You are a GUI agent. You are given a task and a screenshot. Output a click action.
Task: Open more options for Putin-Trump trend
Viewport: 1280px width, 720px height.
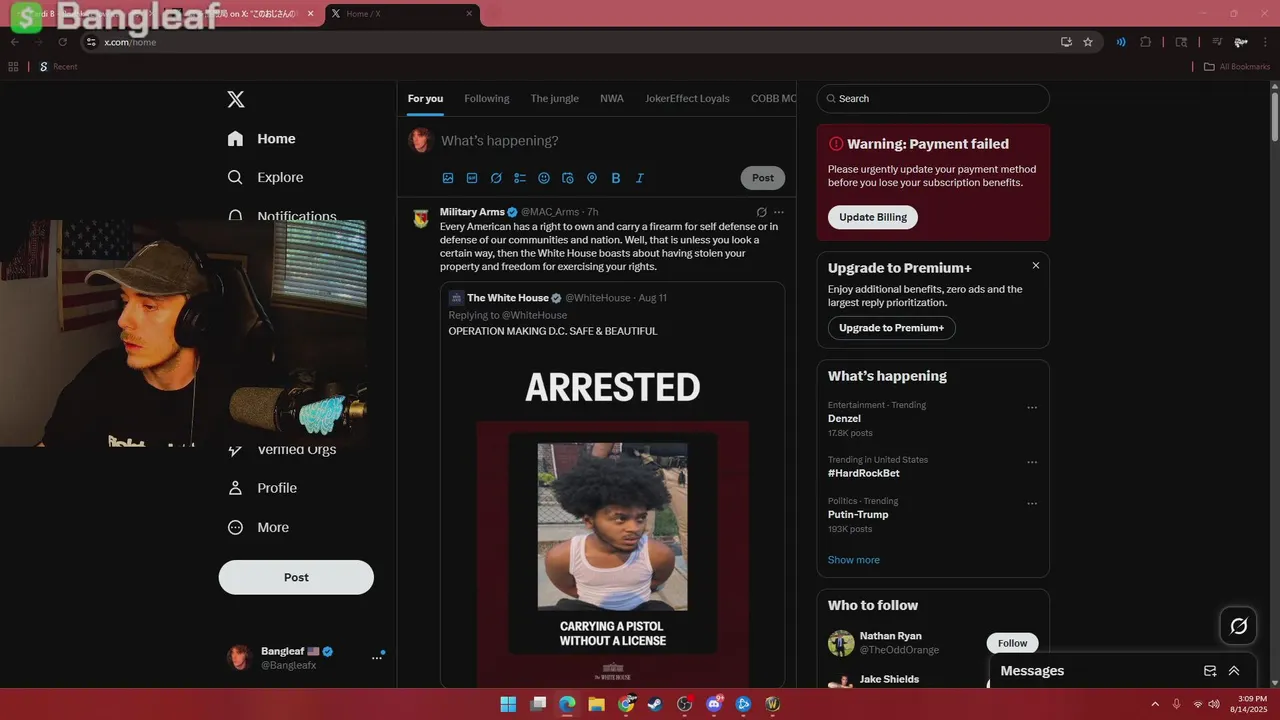[x=1032, y=504]
